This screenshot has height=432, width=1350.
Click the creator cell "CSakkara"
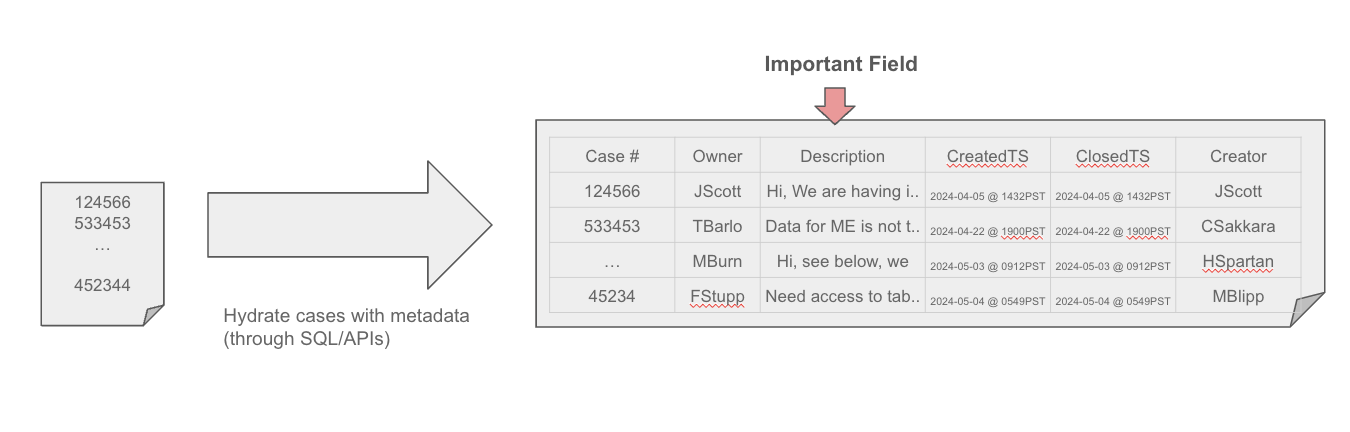1238,226
